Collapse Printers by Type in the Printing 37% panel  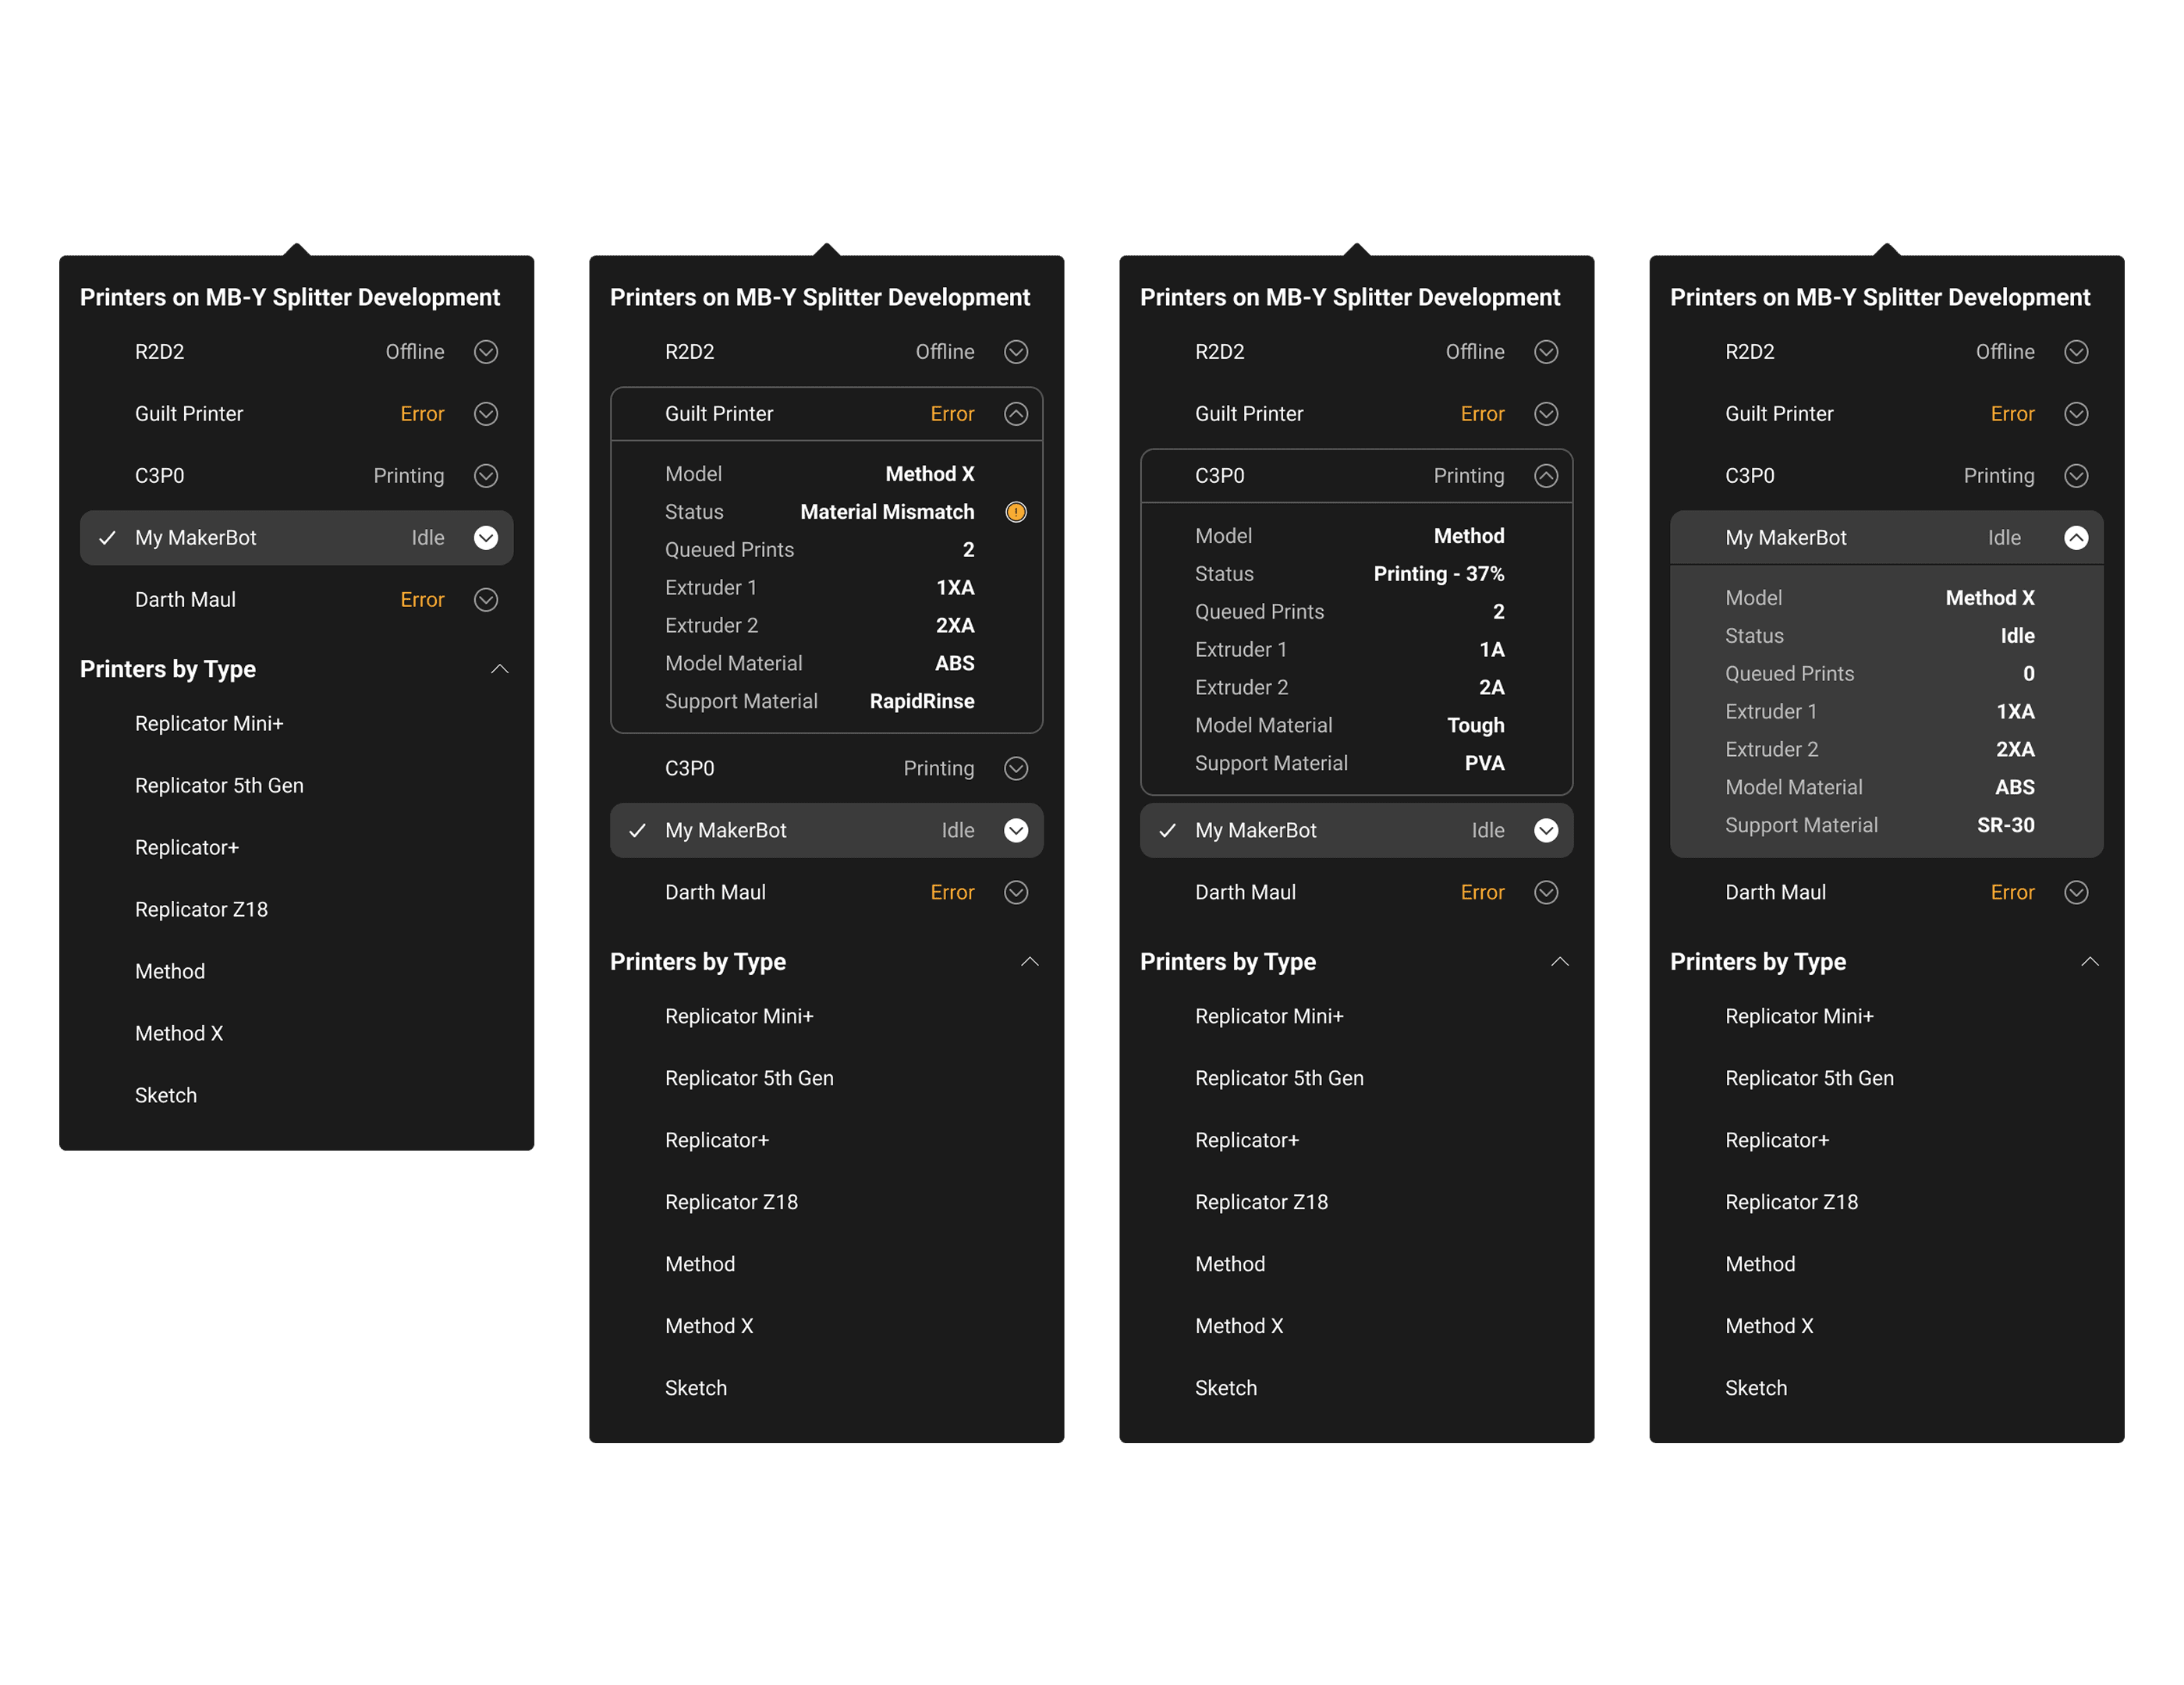(1559, 962)
